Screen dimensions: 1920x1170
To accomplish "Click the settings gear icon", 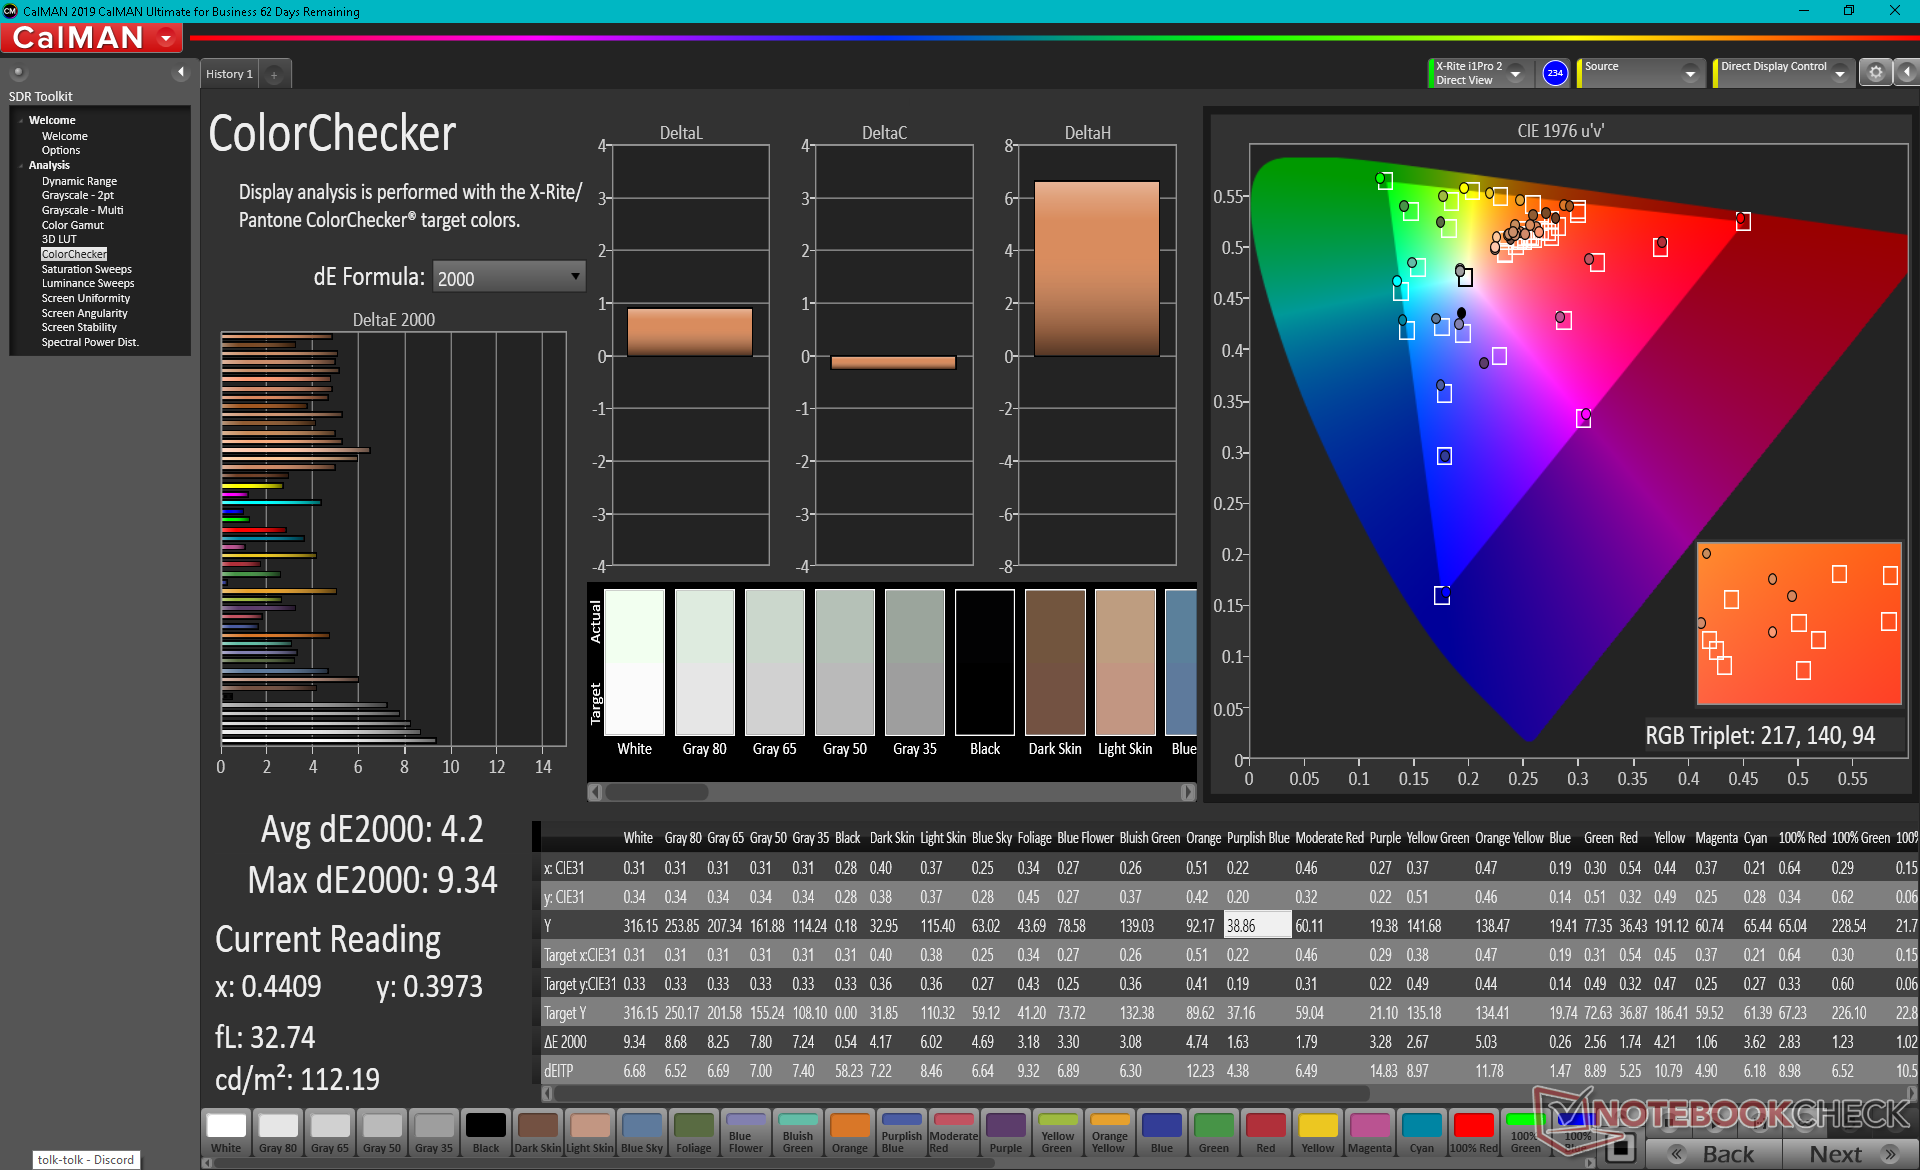I will pos(1875,73).
